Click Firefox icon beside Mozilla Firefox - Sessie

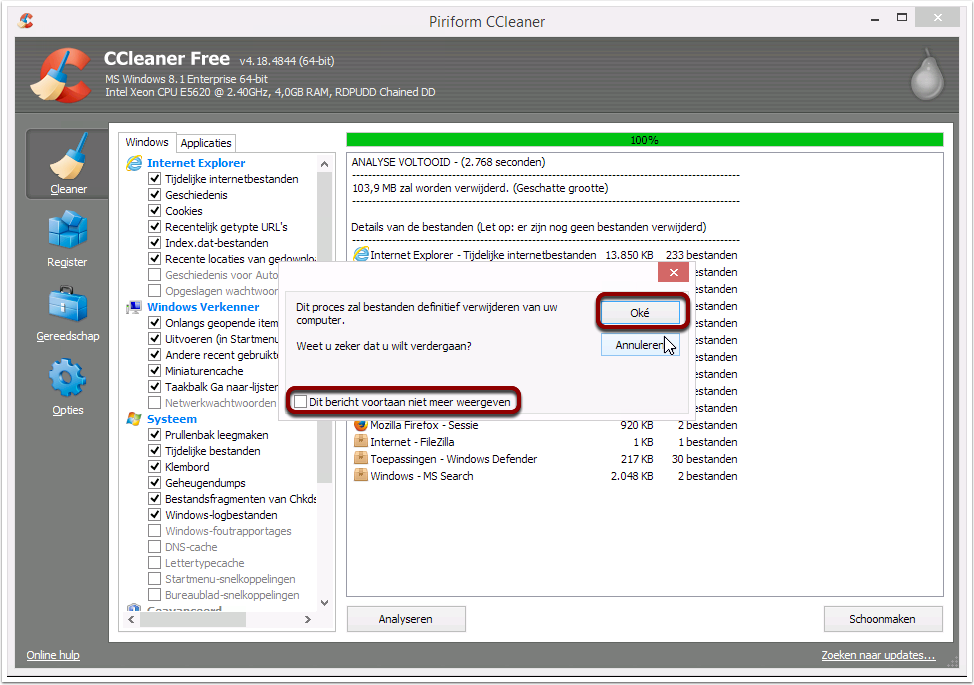tap(360, 425)
